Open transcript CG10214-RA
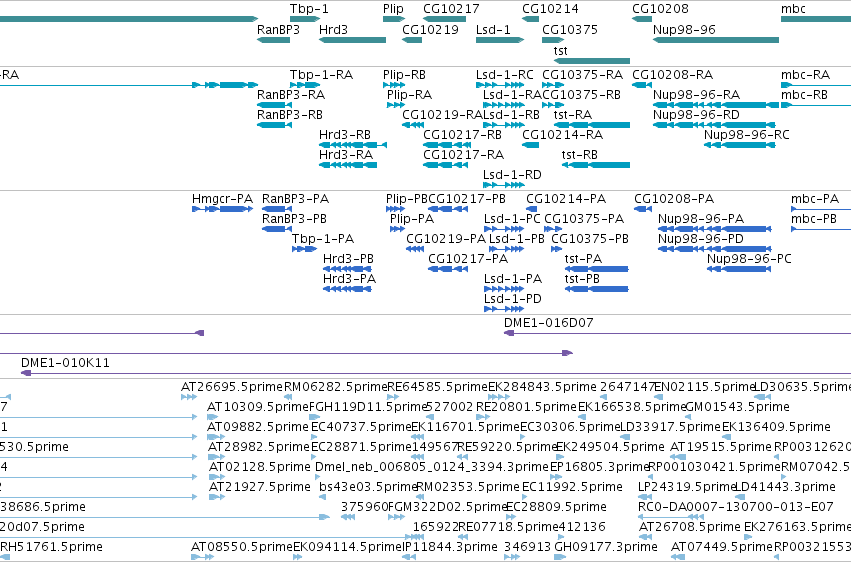This screenshot has width=851, height=562. click(530, 145)
